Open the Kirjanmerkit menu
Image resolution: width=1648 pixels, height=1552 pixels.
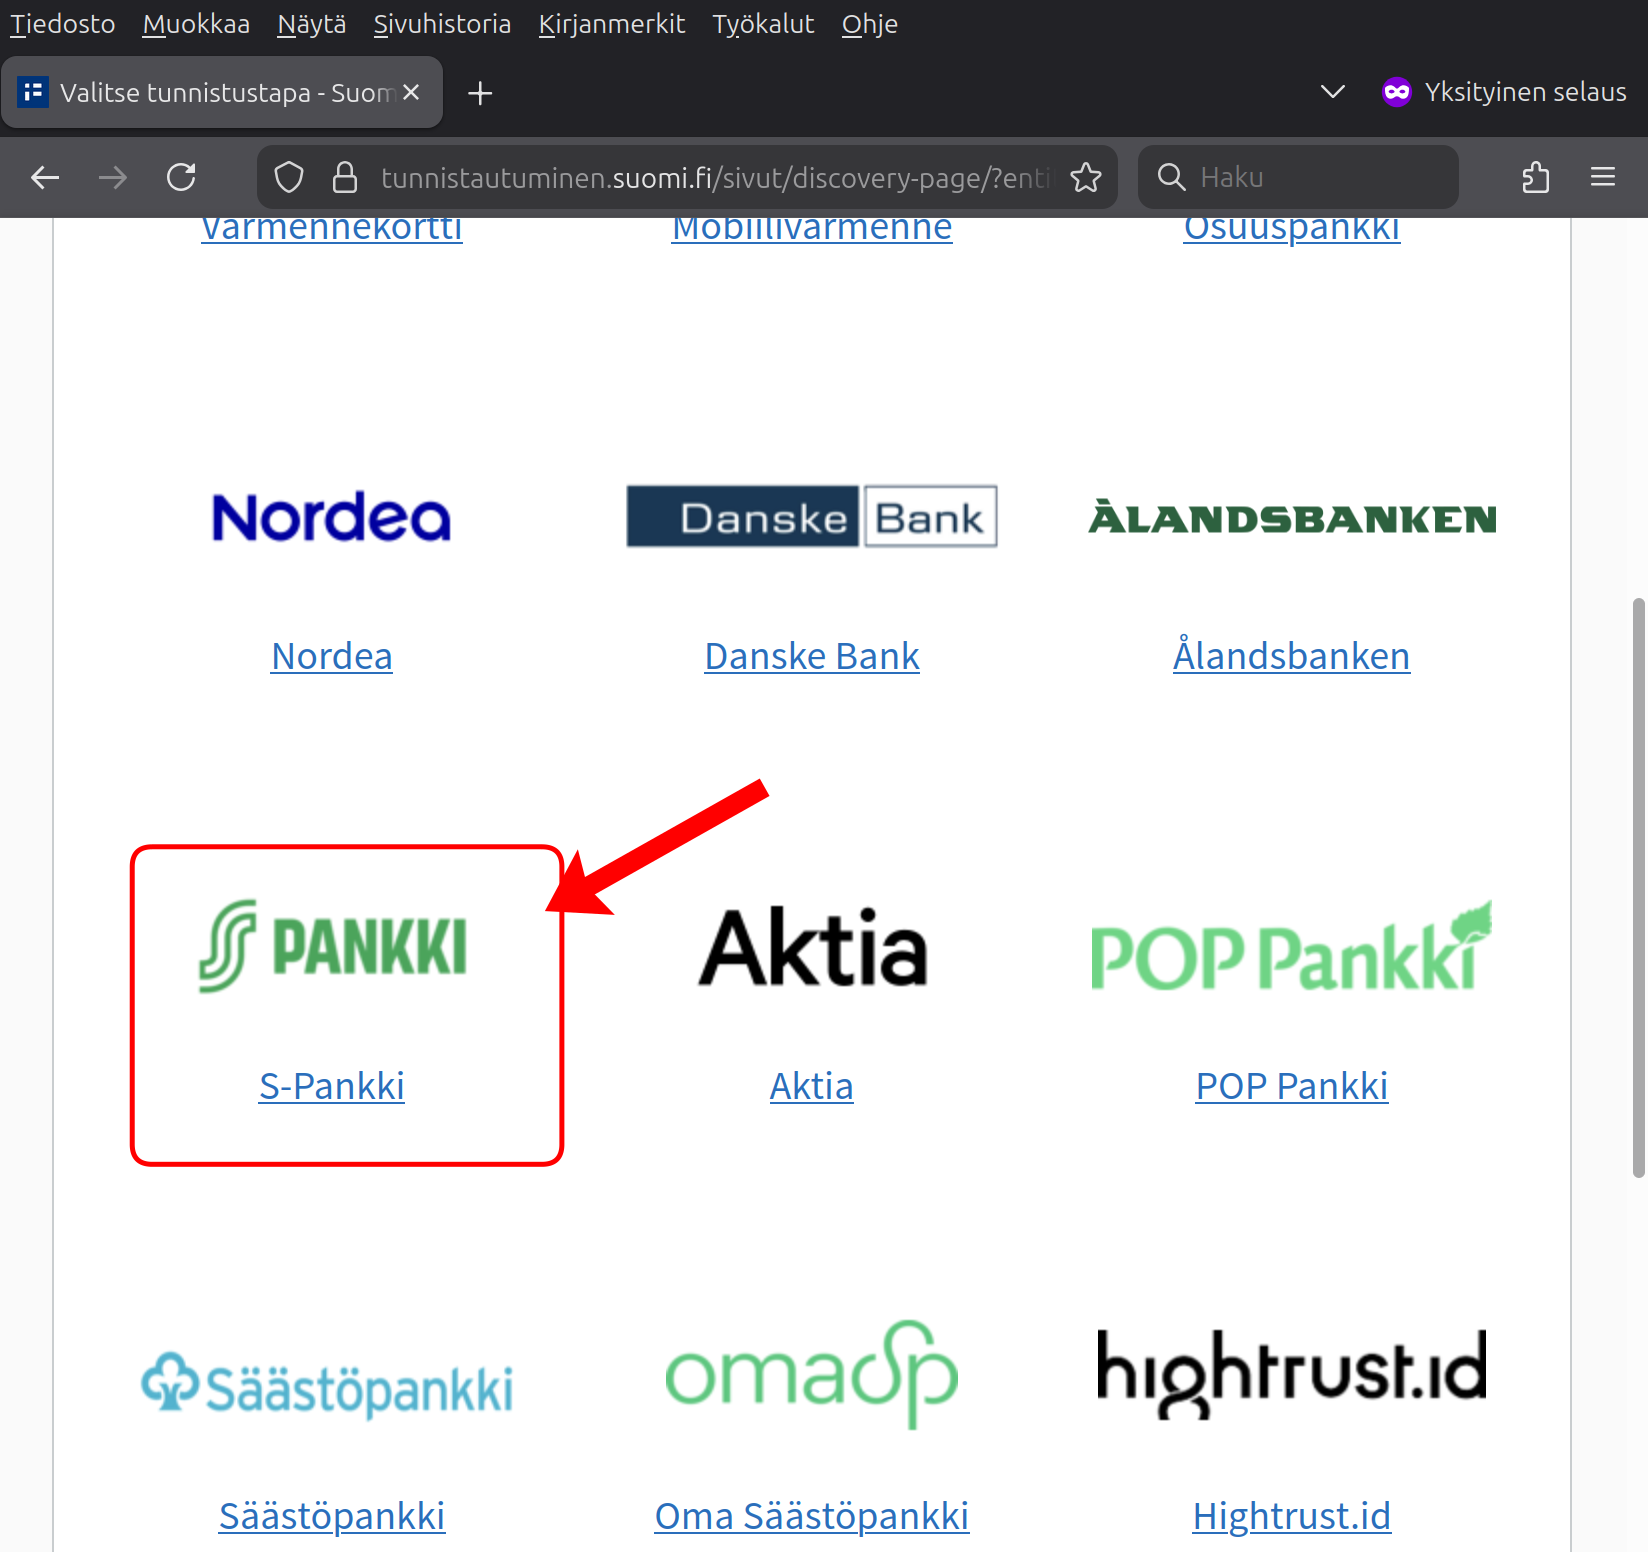tap(611, 24)
